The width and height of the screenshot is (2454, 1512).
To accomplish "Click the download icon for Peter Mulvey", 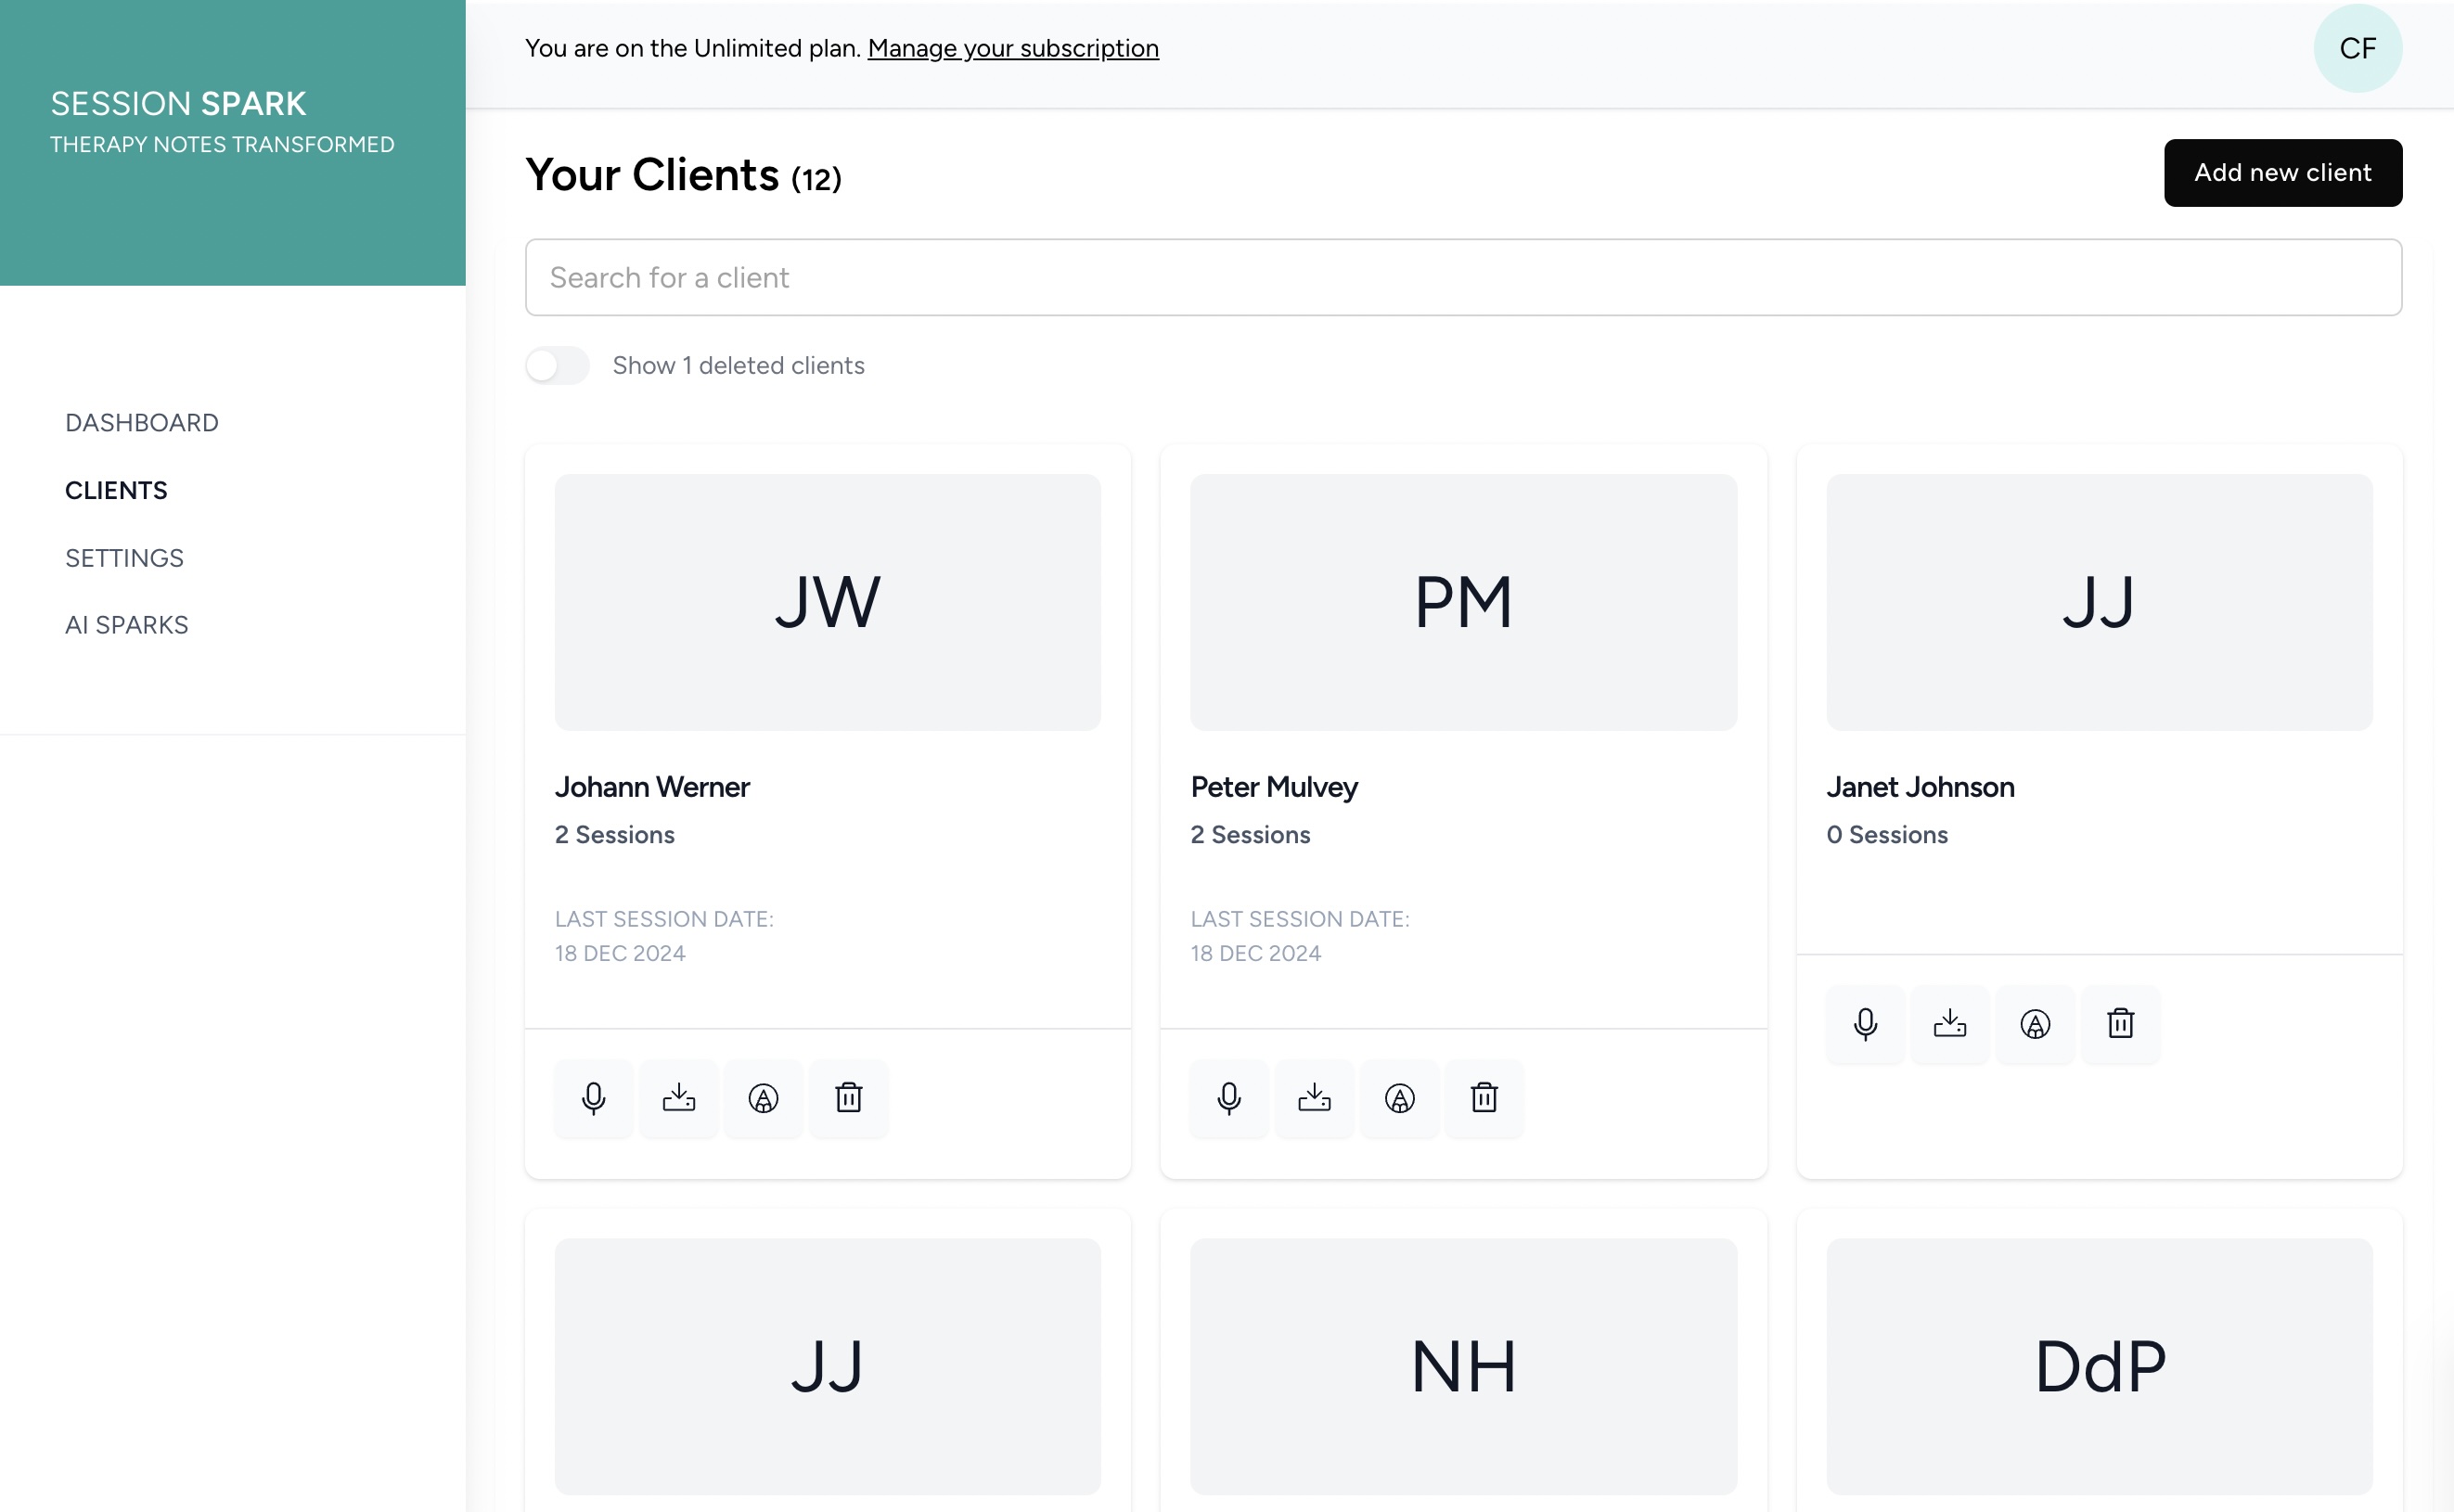I will pyautogui.click(x=1315, y=1098).
